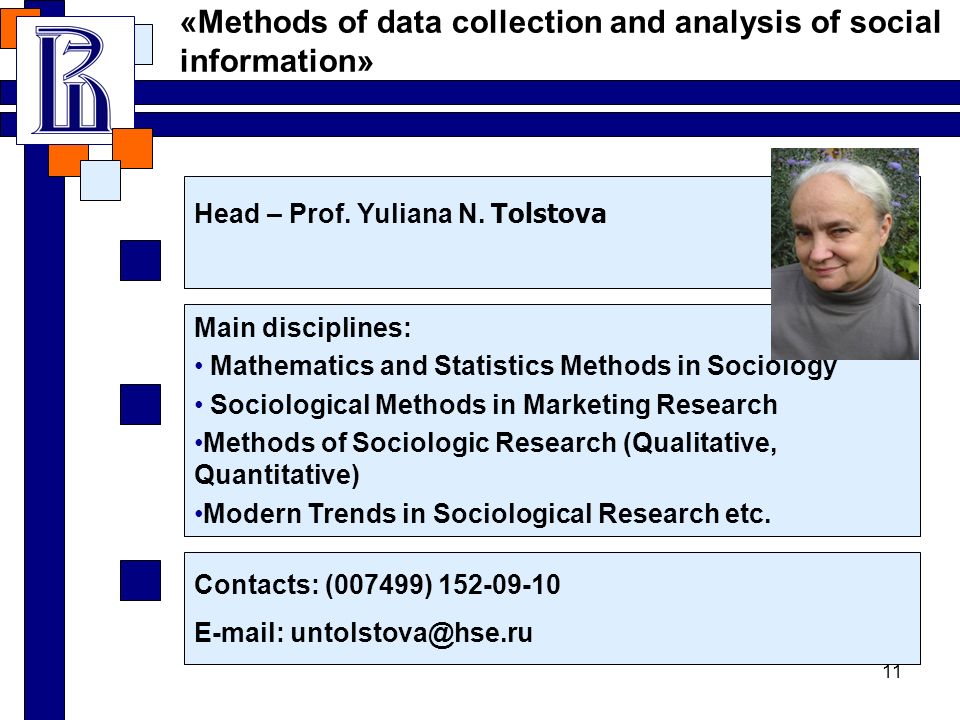Screen dimensions: 960x720
Task: Select the blue square beside Contacts box
Action: point(140,580)
